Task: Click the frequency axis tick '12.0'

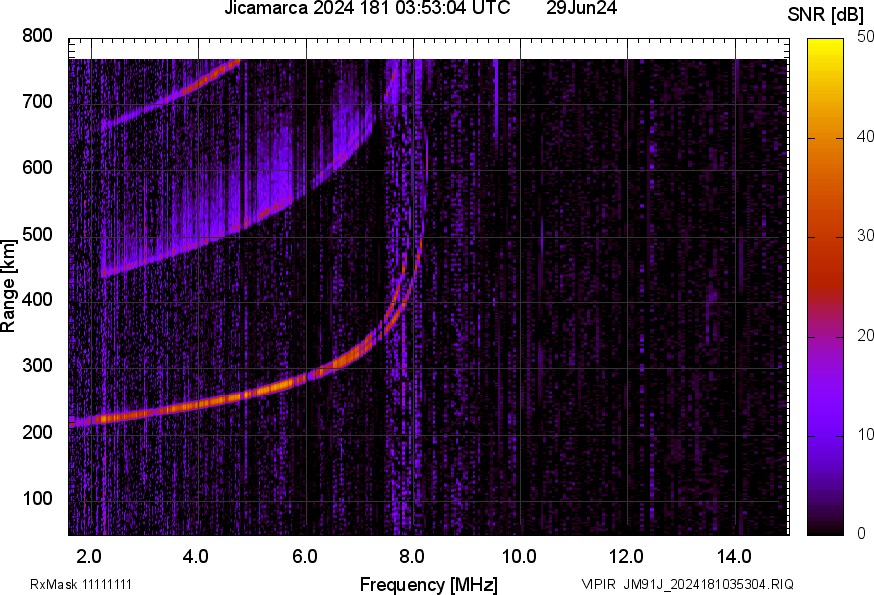Action: pos(627,557)
